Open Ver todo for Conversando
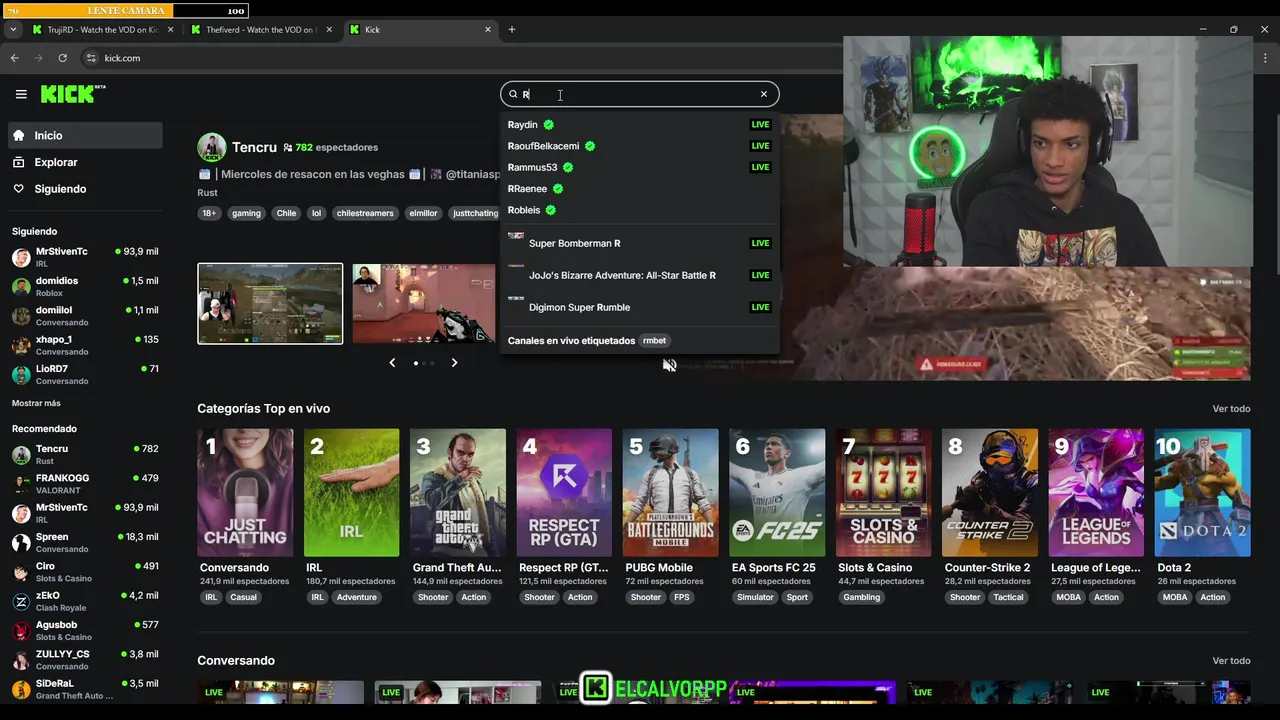 point(1231,661)
